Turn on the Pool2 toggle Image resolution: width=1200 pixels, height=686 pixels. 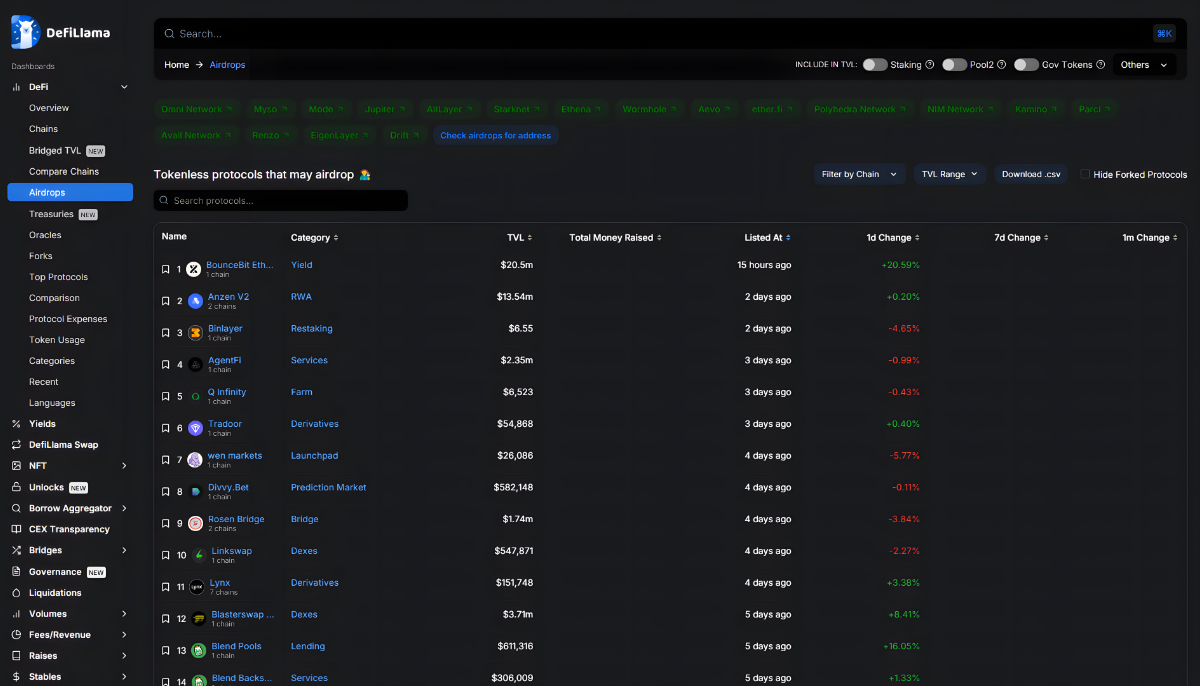954,64
